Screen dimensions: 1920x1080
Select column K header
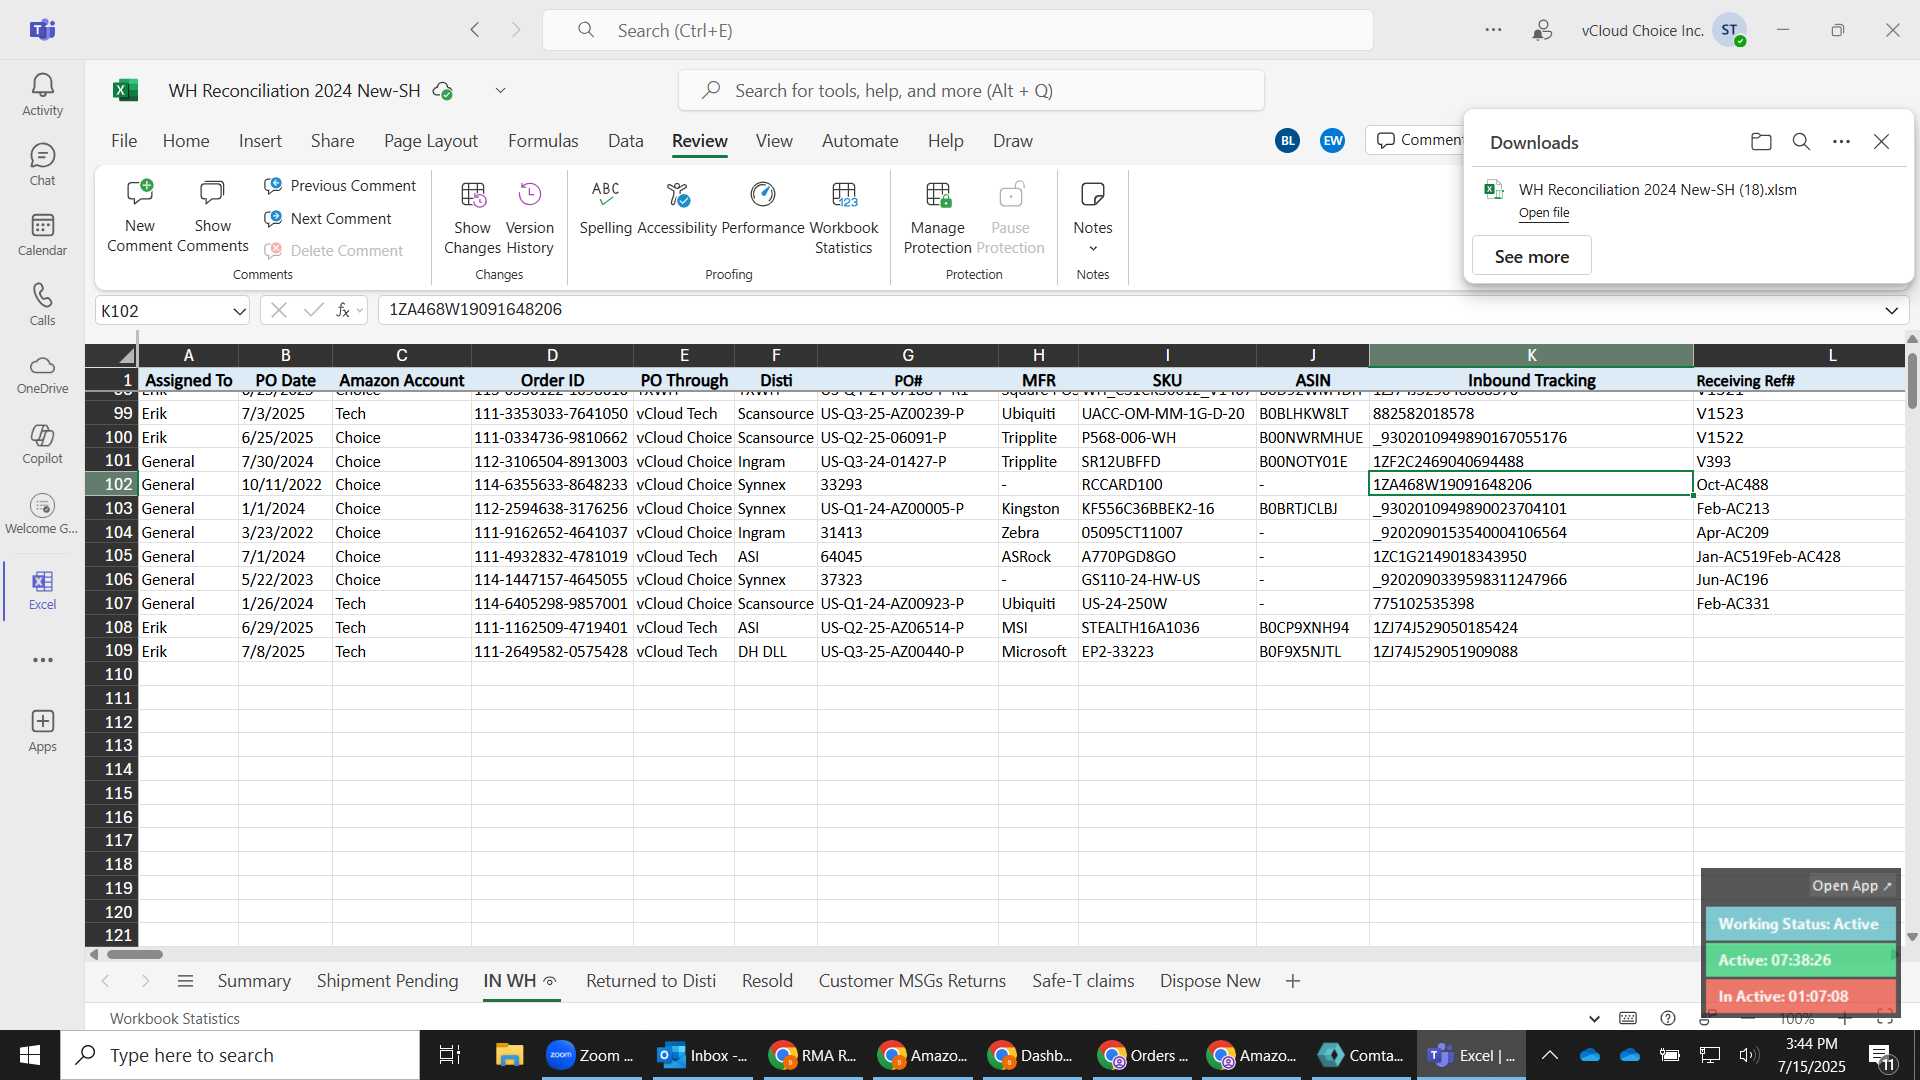(x=1531, y=355)
